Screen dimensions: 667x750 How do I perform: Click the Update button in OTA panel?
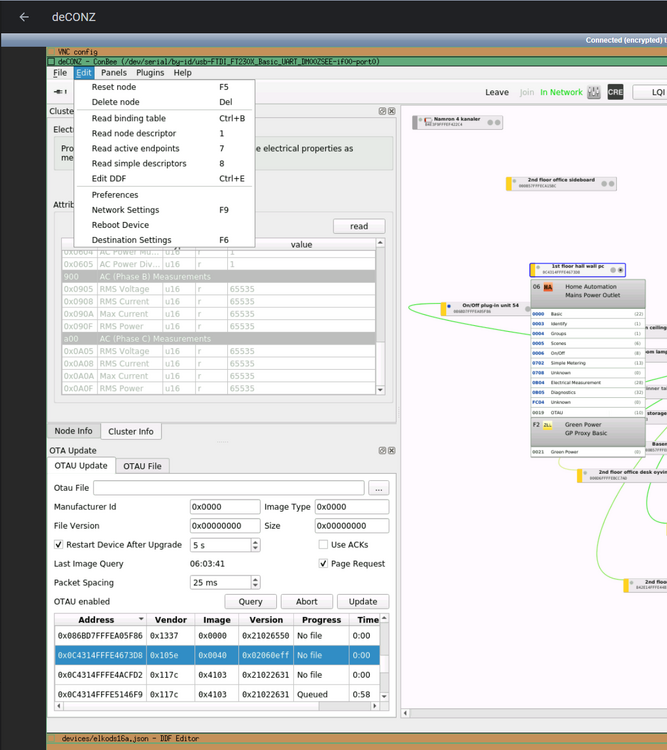(362, 602)
